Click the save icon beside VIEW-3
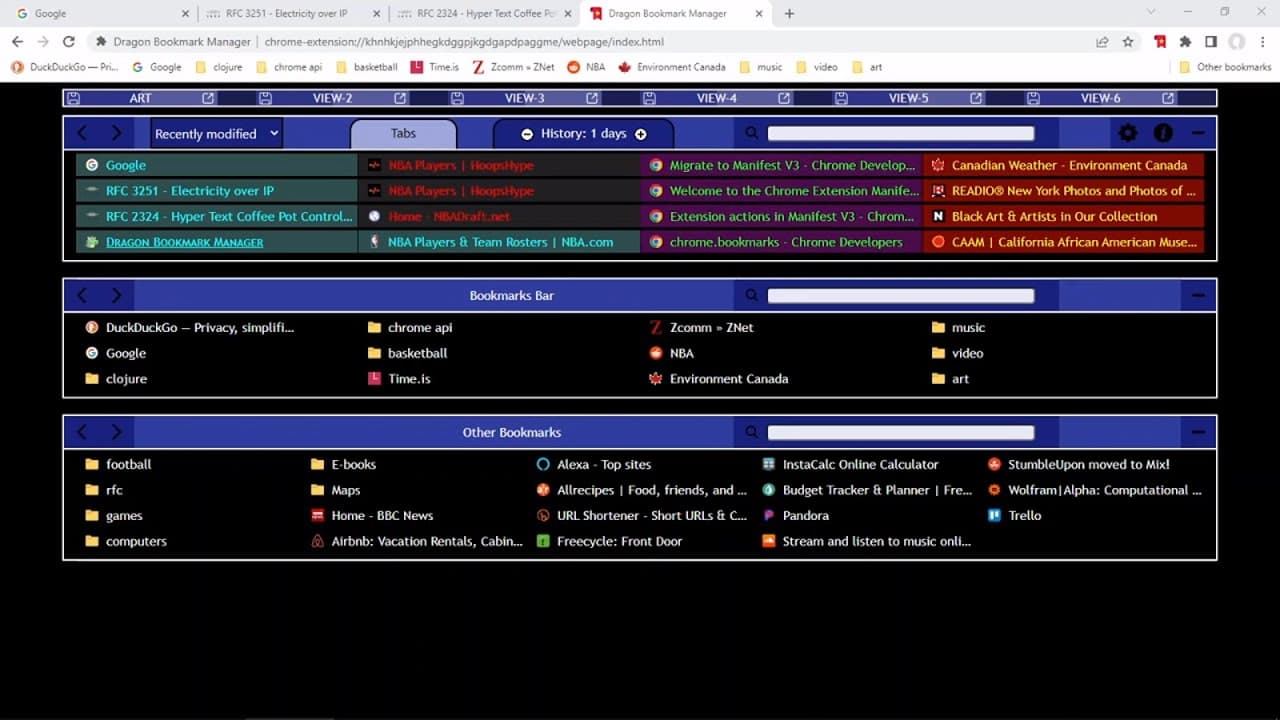The image size is (1280, 720). (457, 98)
